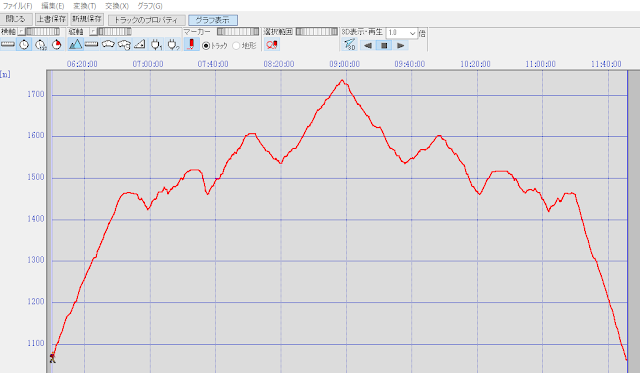Click the 06:20:00 time axis label

tap(82, 64)
